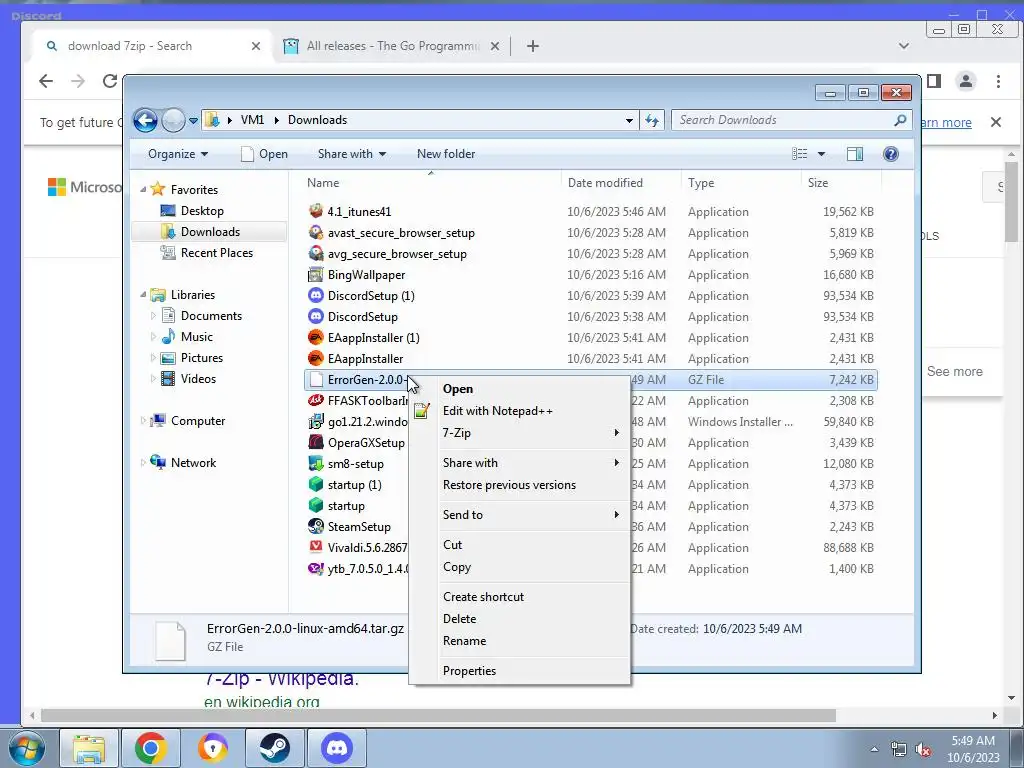Open Windows Explorer from the taskbar
This screenshot has width=1024, height=768.
click(x=89, y=748)
